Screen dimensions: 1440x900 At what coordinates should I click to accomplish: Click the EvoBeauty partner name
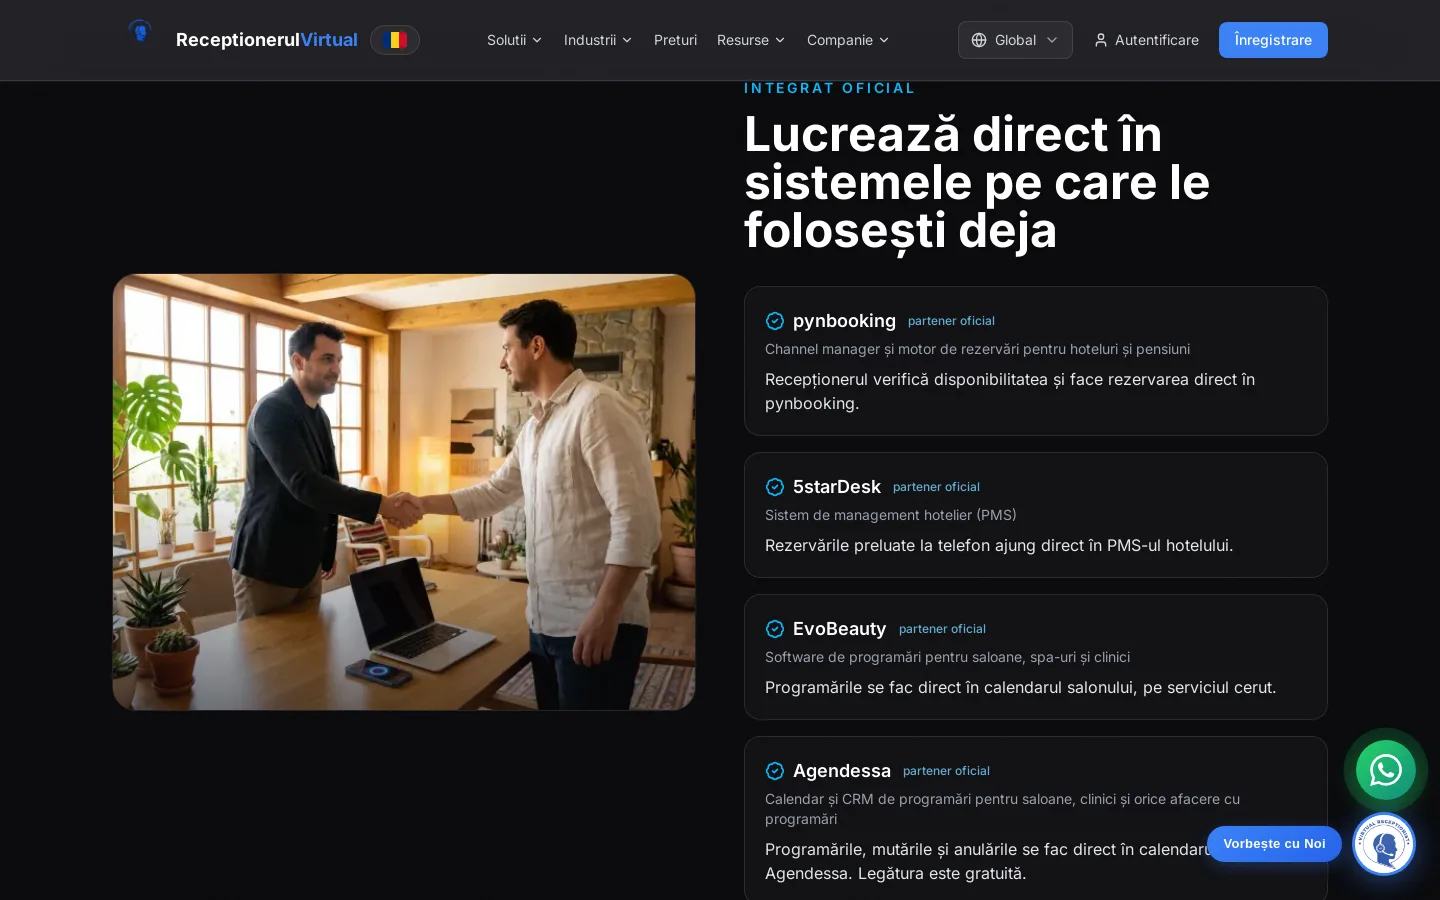point(839,629)
